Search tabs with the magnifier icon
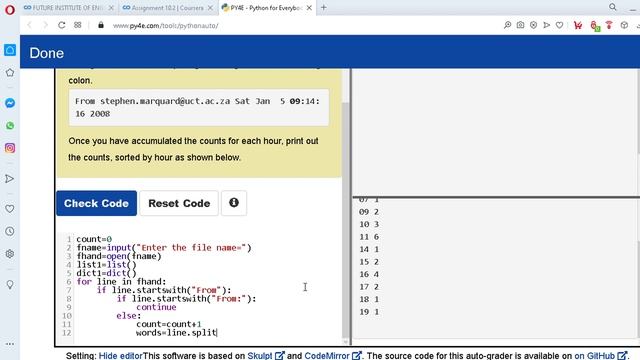The image size is (640, 360). pyautogui.click(x=613, y=7)
